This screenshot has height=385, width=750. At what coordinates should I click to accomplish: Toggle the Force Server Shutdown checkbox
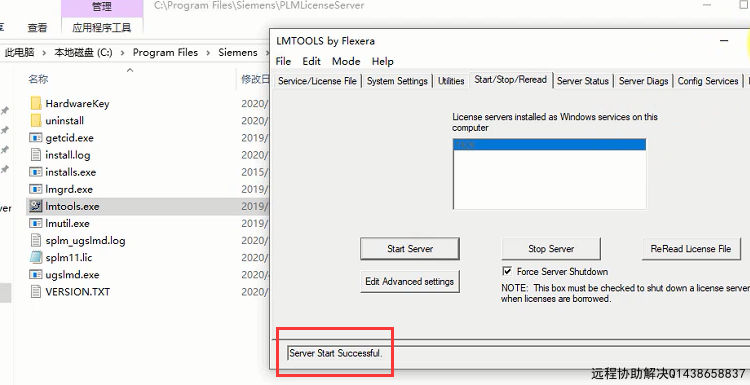point(507,272)
